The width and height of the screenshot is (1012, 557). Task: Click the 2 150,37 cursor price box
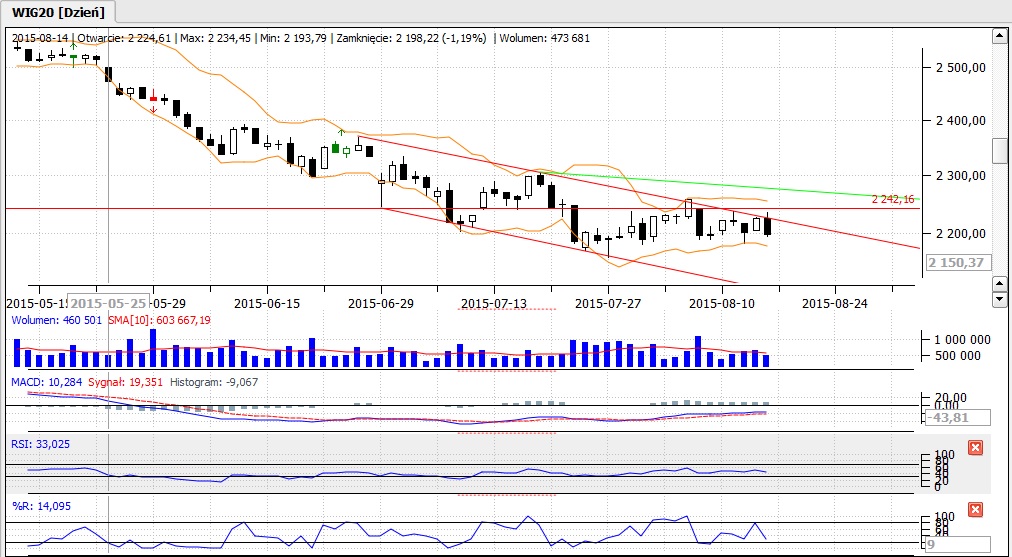click(x=959, y=263)
